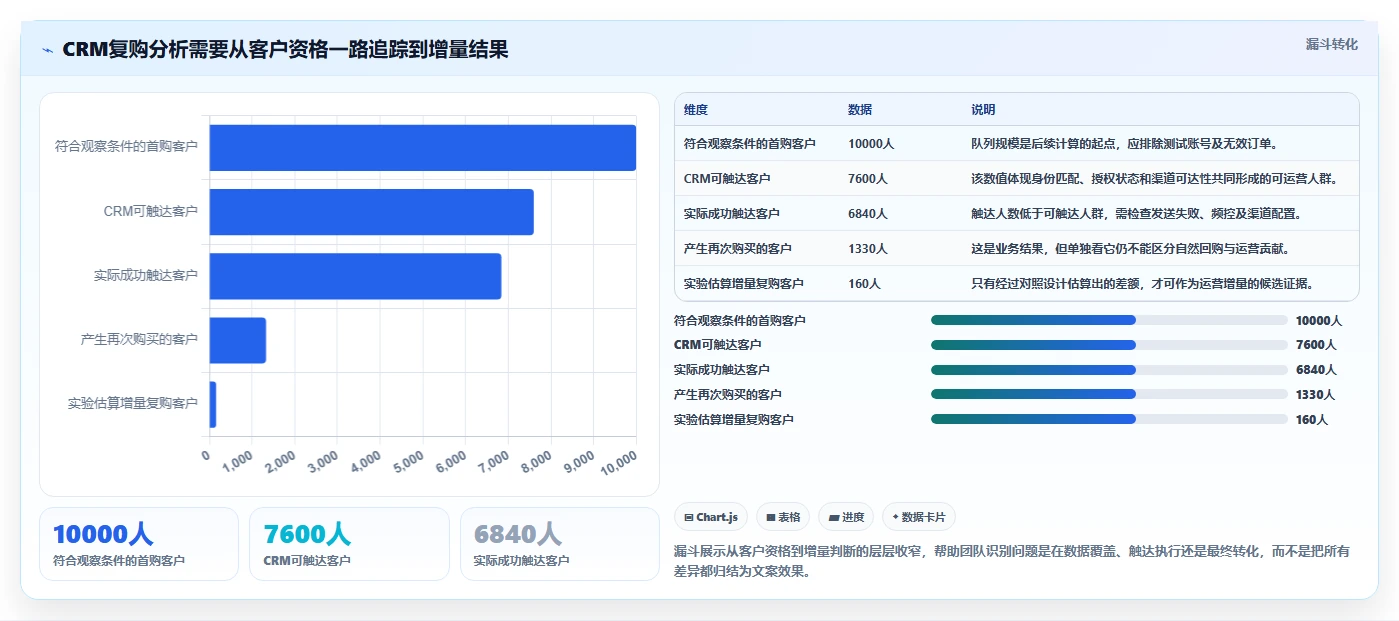
Task: Click the CRM可触达客户 progress bar
Action: (x=1109, y=345)
